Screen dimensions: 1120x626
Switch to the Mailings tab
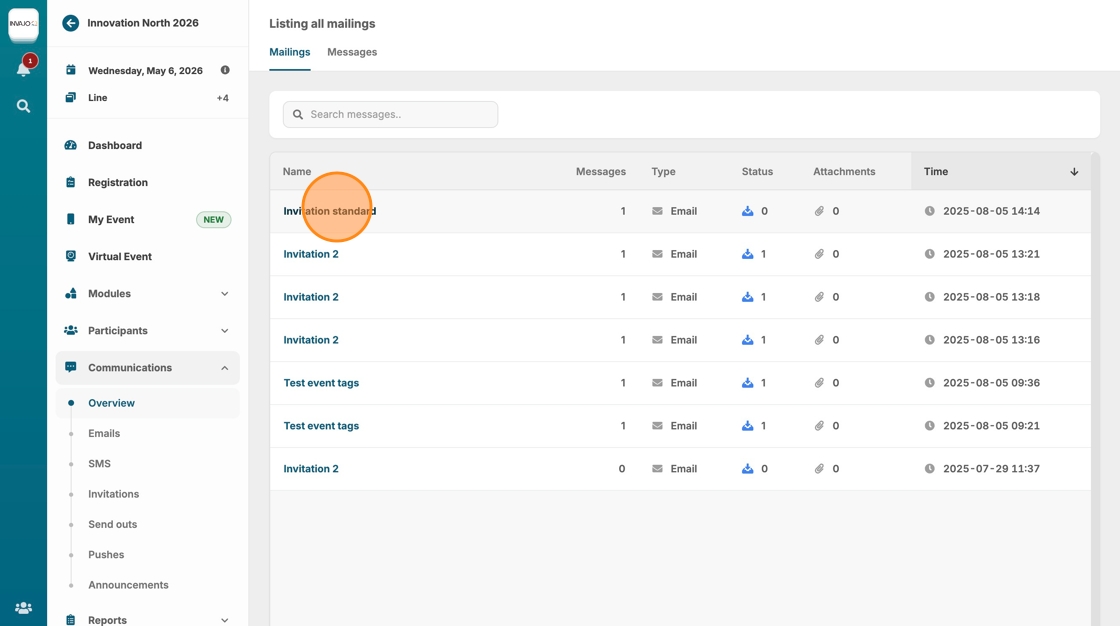(x=289, y=52)
